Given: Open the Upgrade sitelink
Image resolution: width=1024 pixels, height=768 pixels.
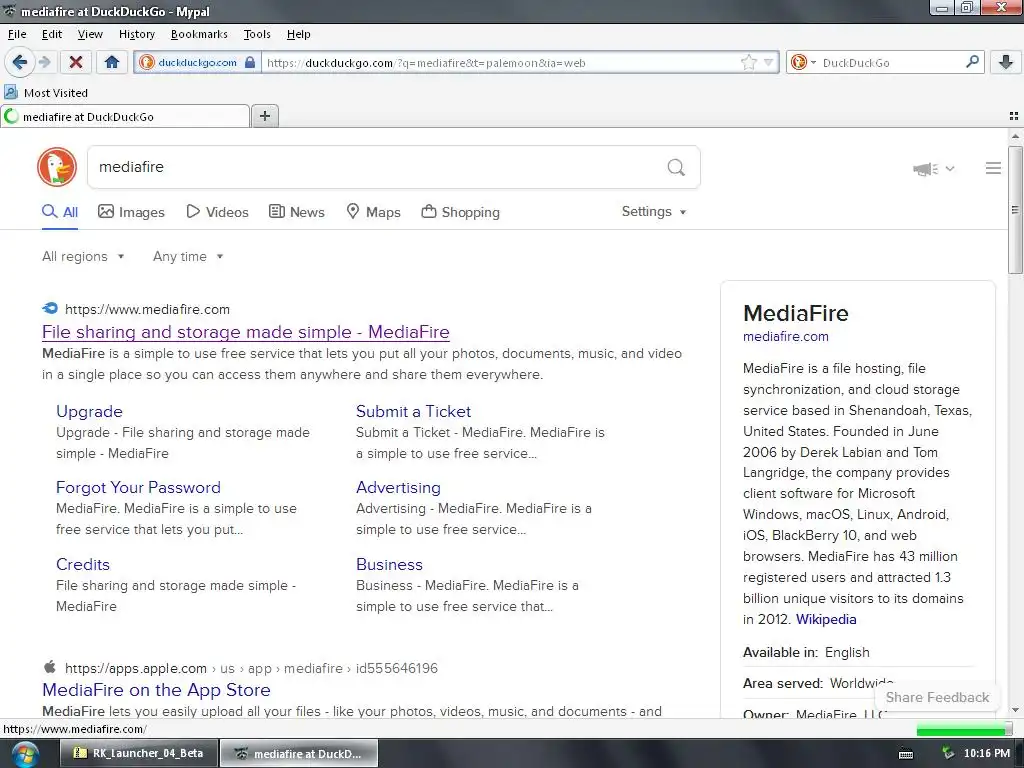Looking at the screenshot, I should click(89, 411).
